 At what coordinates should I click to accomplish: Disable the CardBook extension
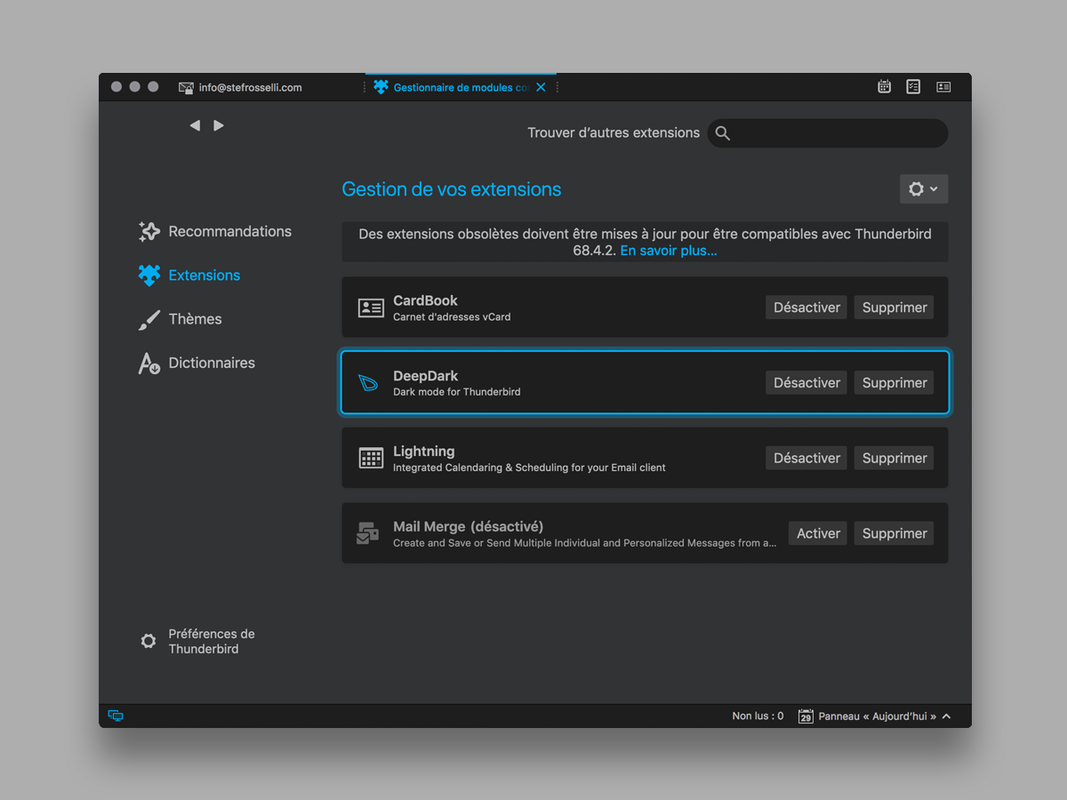tap(806, 307)
